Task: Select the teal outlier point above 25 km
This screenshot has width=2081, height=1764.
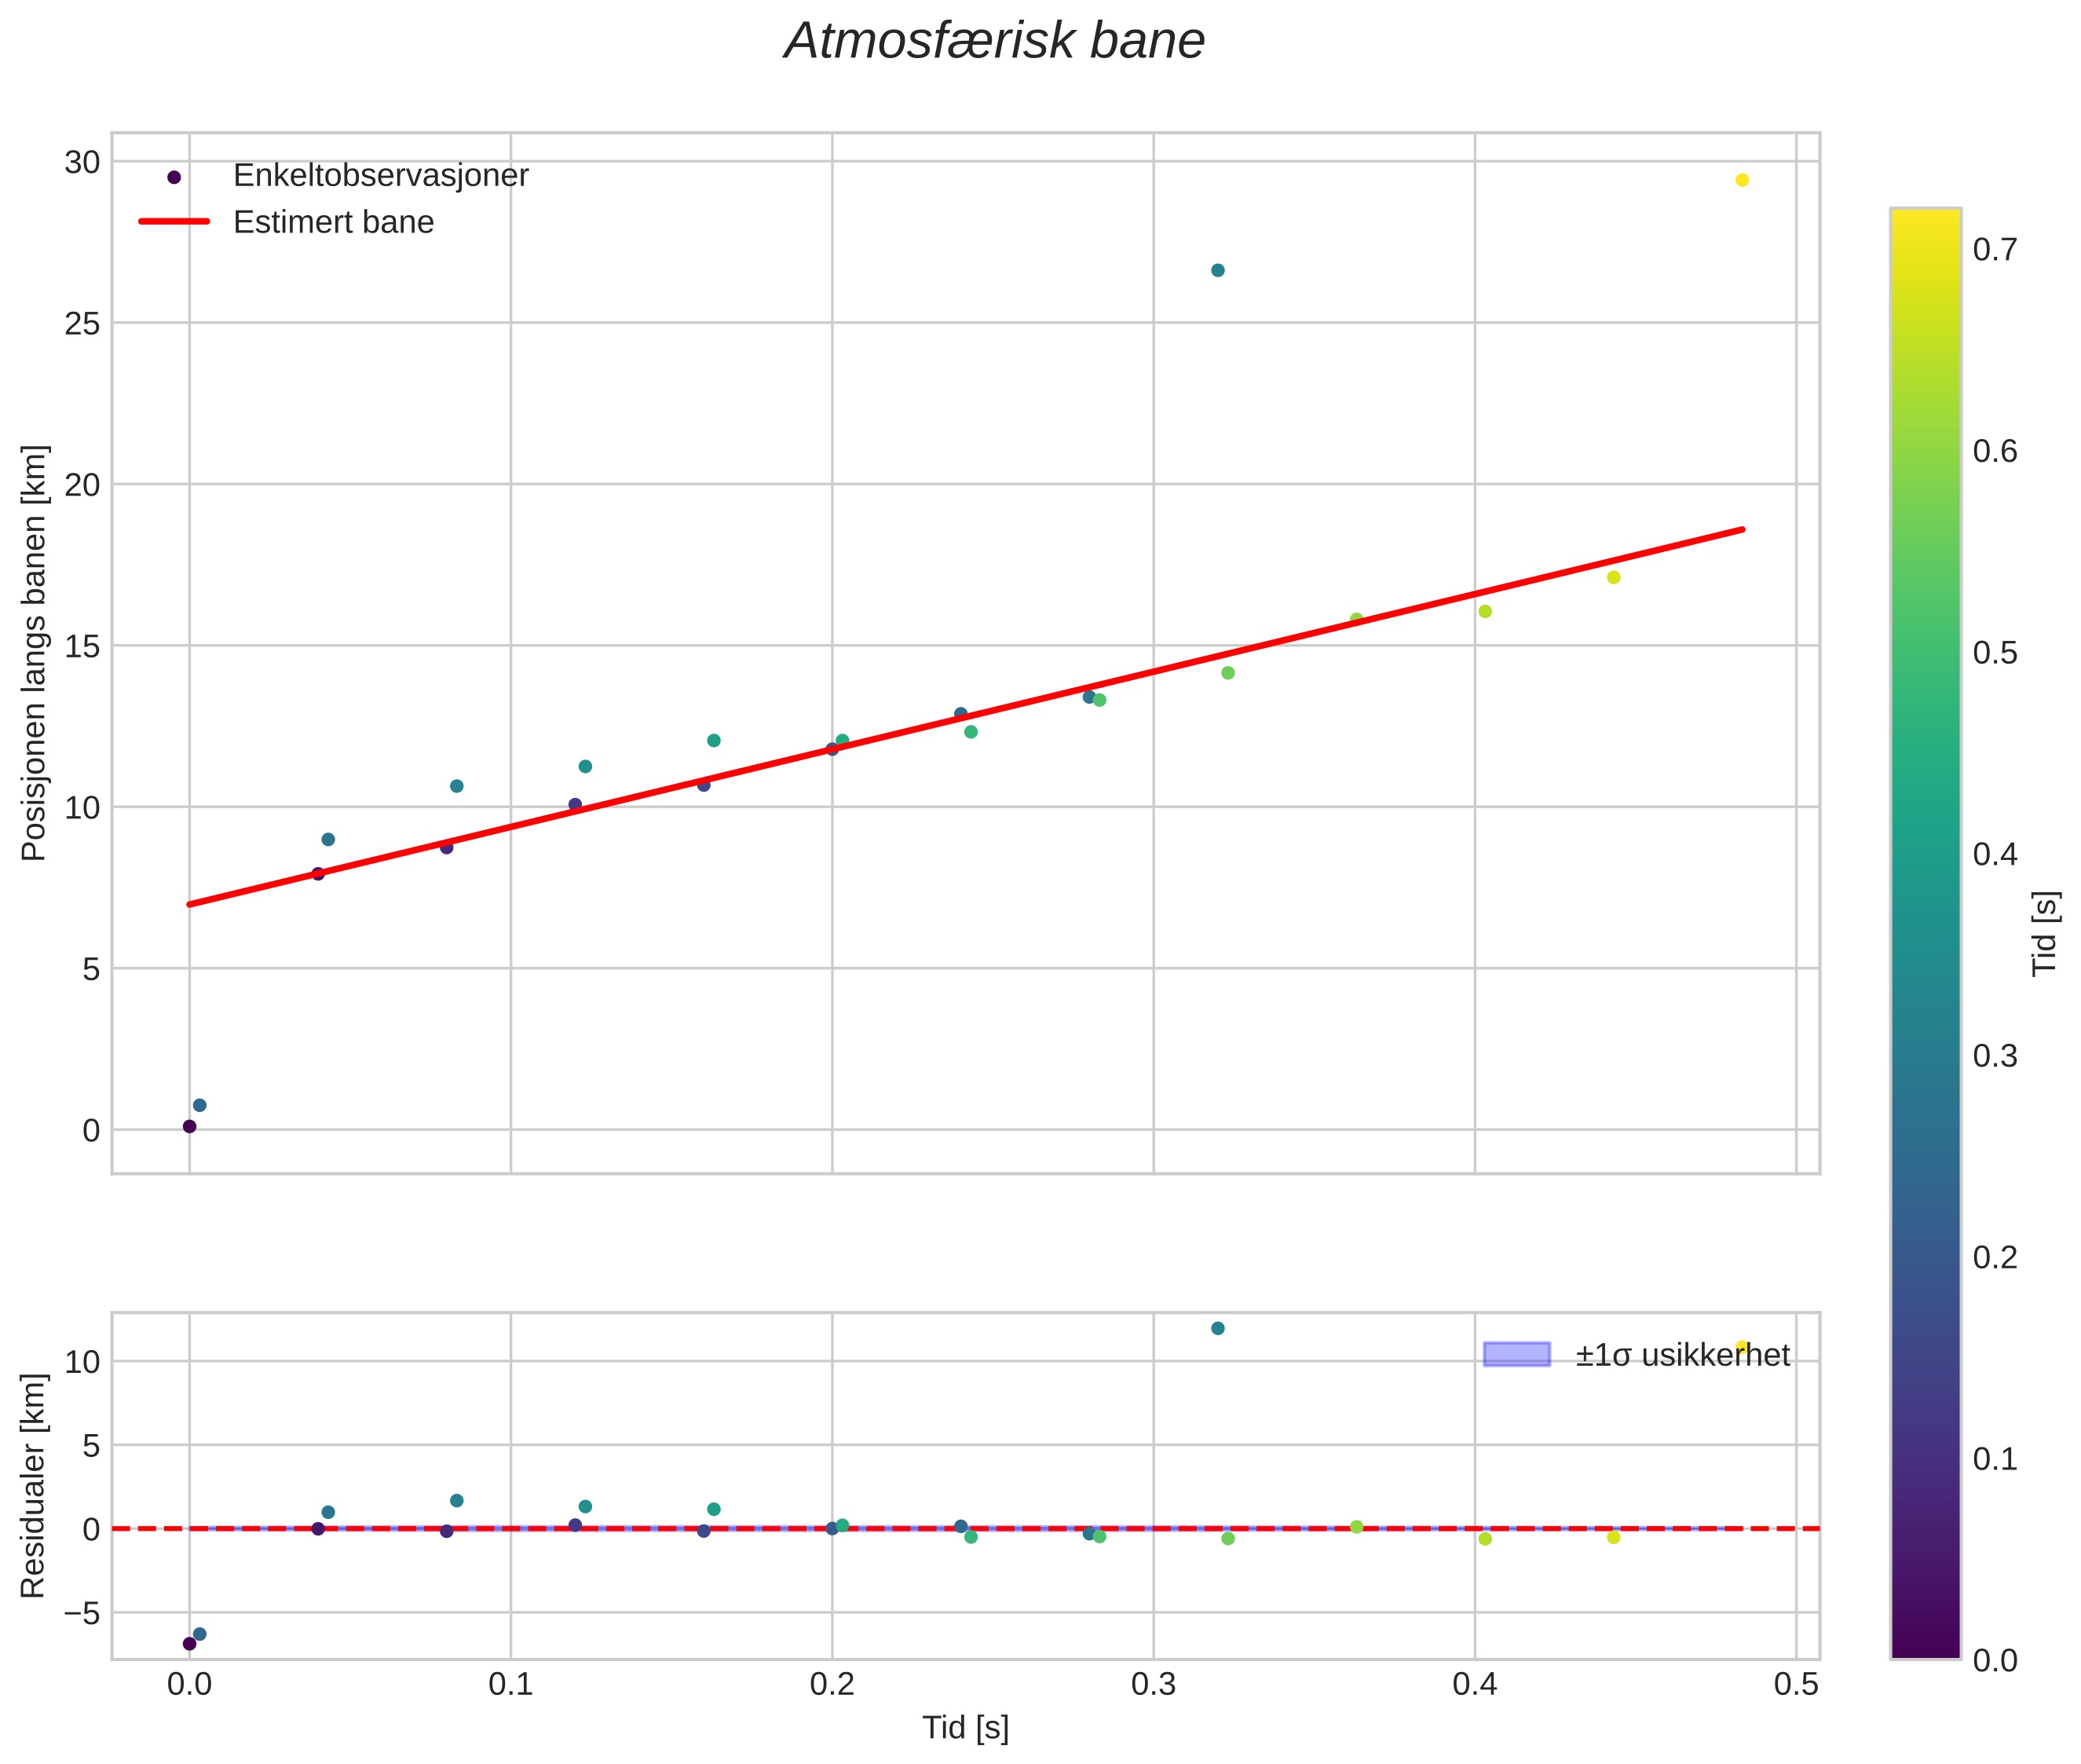Action: (1217, 270)
